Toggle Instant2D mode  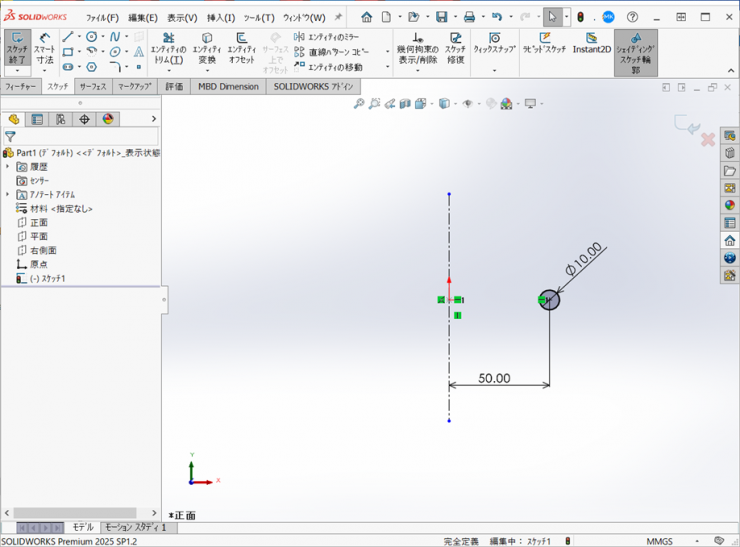pos(591,44)
